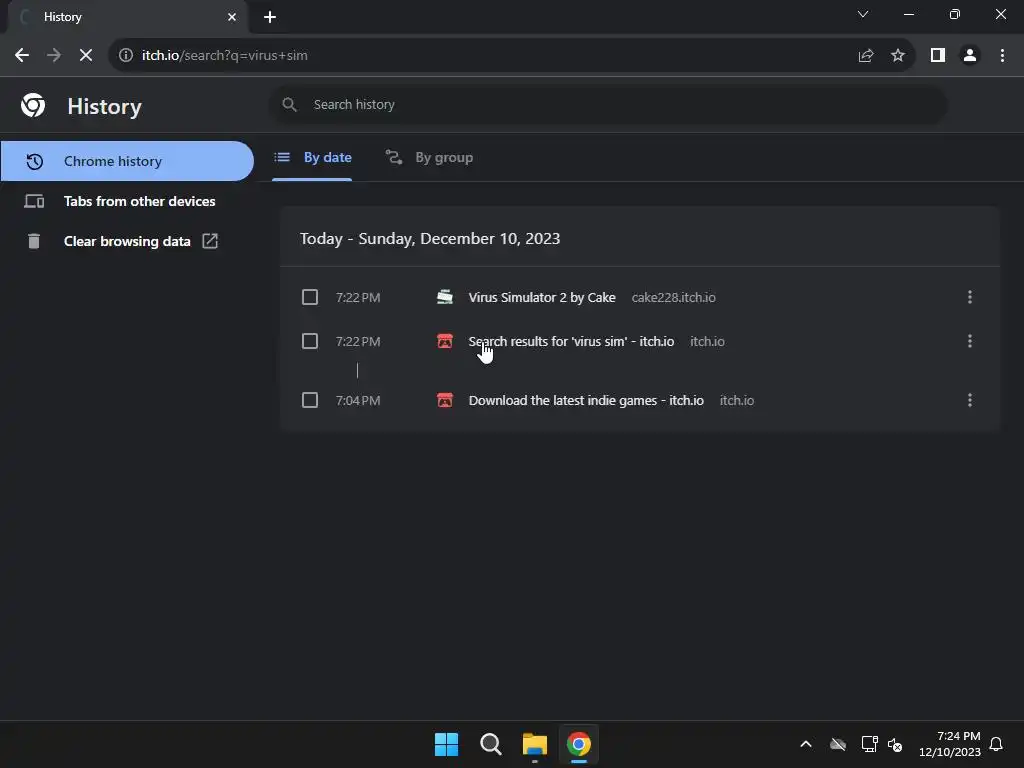Open Tabs from other devices
Image resolution: width=1024 pixels, height=768 pixels.
(127, 201)
